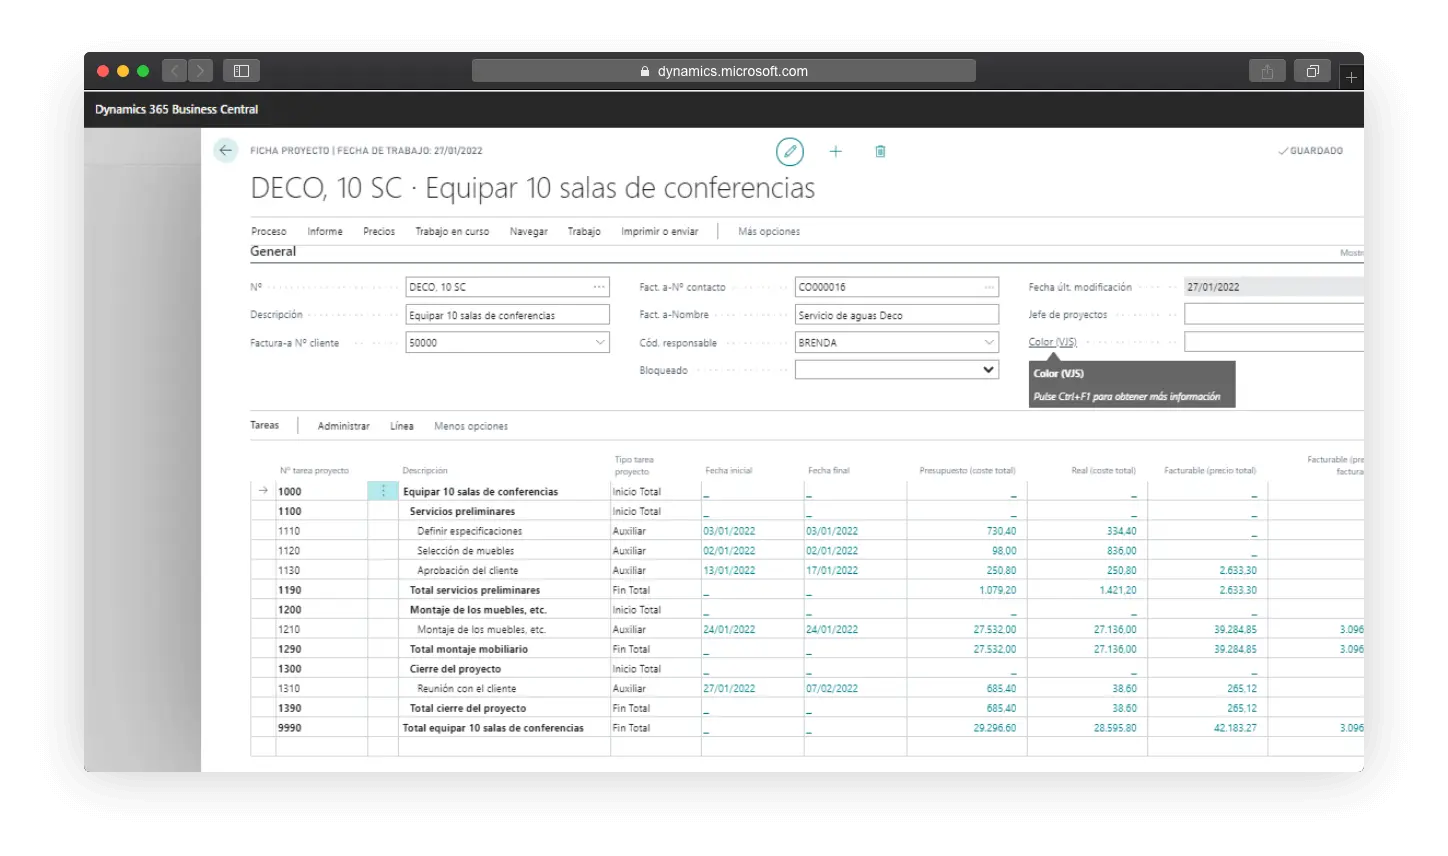
Task: Expand the Factura-a Nº cliente dropdown
Action: click(x=599, y=343)
